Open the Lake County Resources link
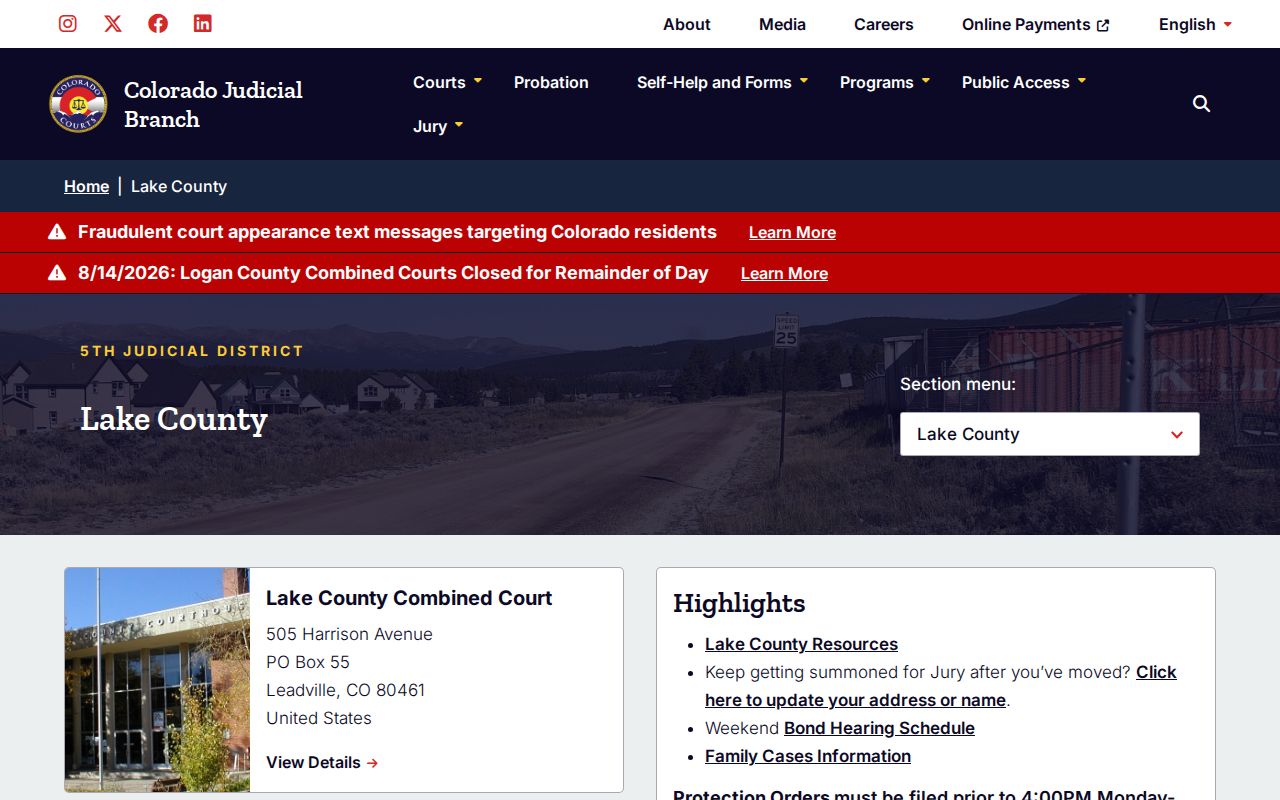Screen dimensions: 1280x800 click(801, 644)
